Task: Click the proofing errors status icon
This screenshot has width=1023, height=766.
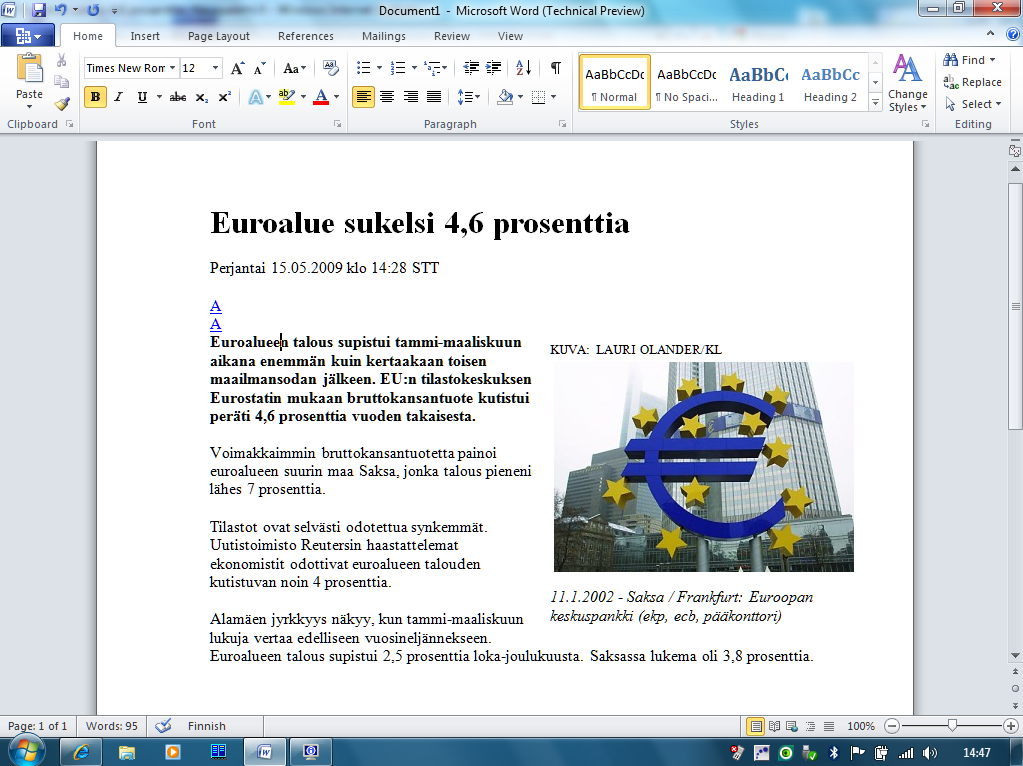Action: coord(163,726)
